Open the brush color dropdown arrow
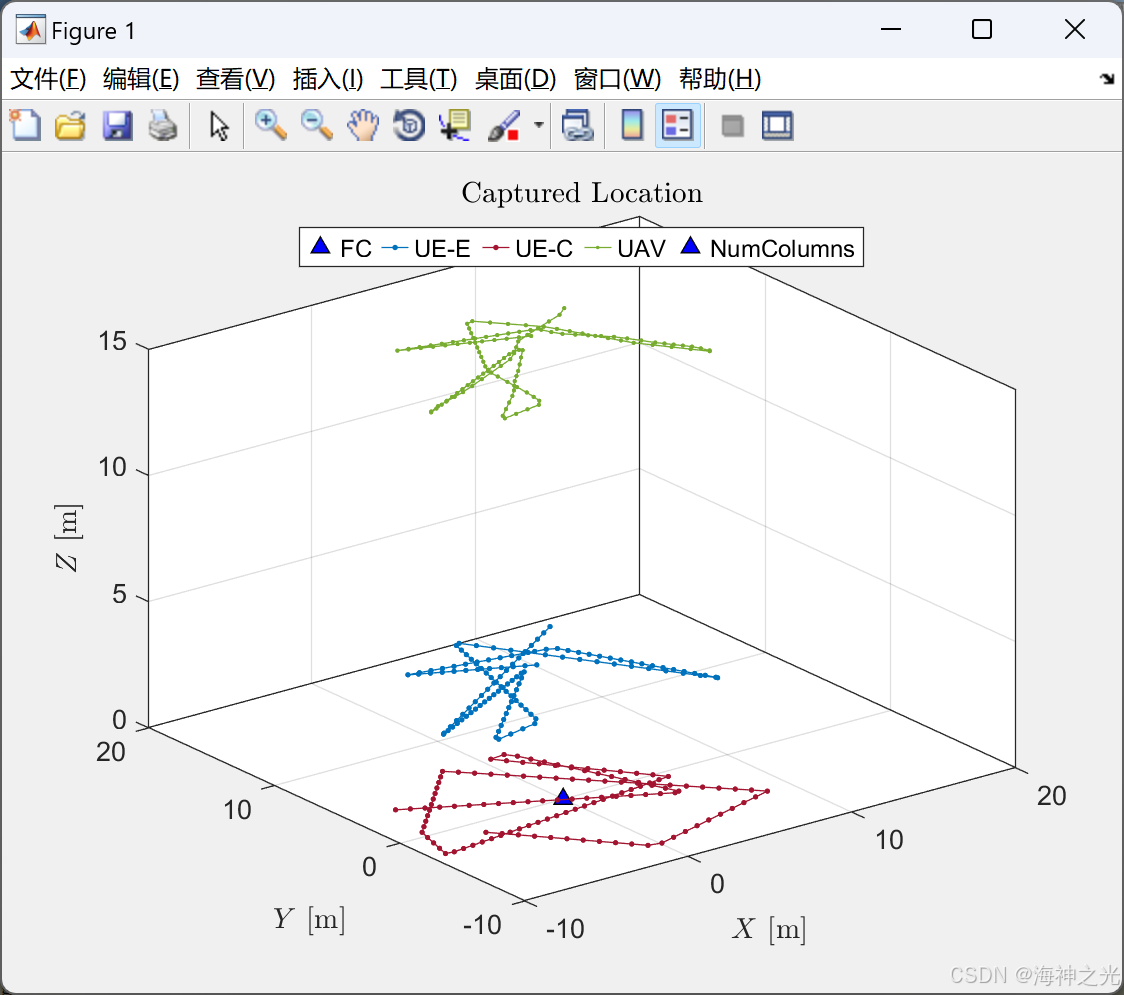 coord(538,125)
